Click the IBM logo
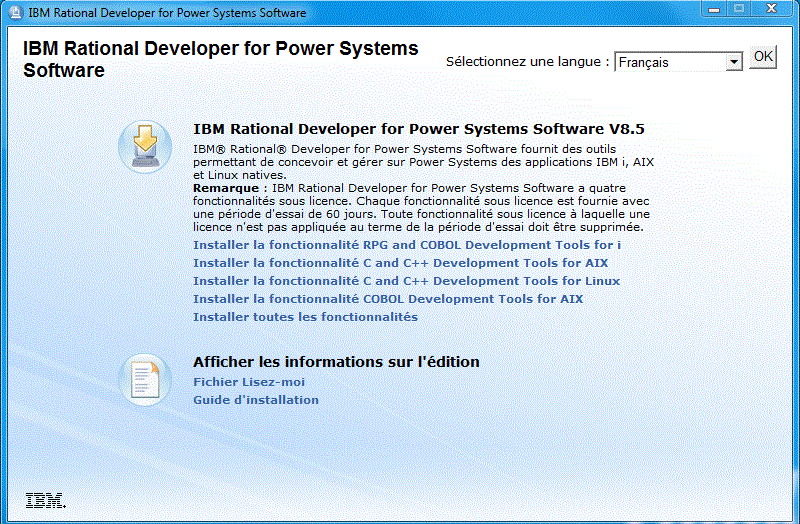This screenshot has height=524, width=800. pos(45,501)
